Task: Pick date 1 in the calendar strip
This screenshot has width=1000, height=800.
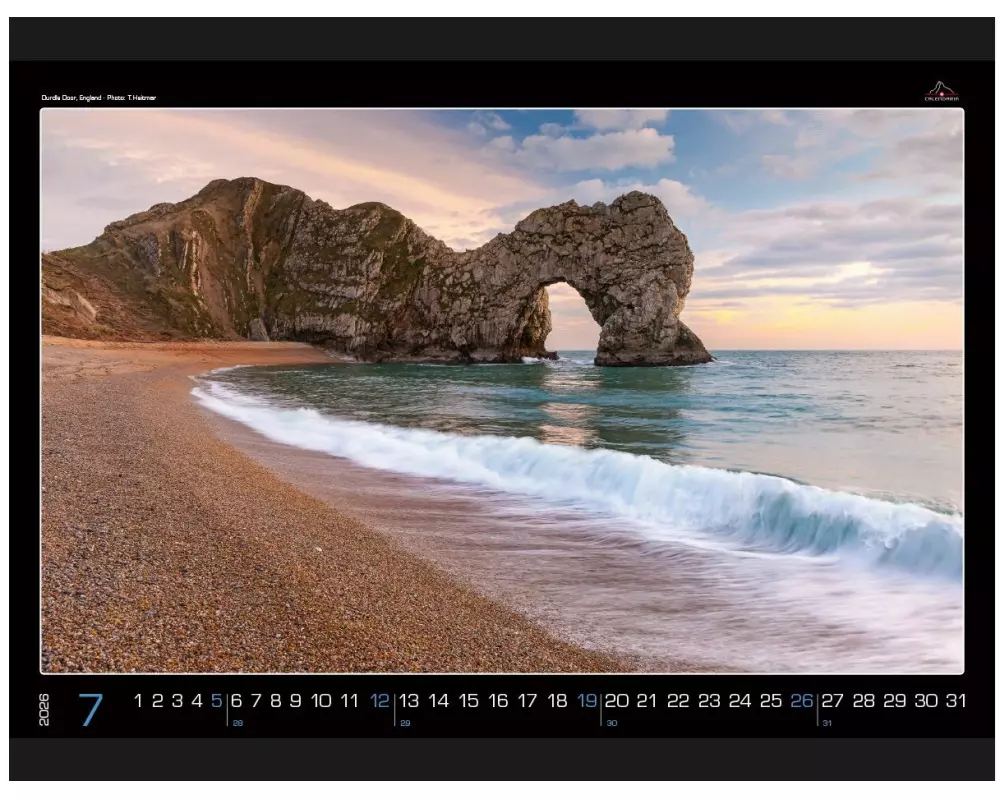Action: (138, 701)
